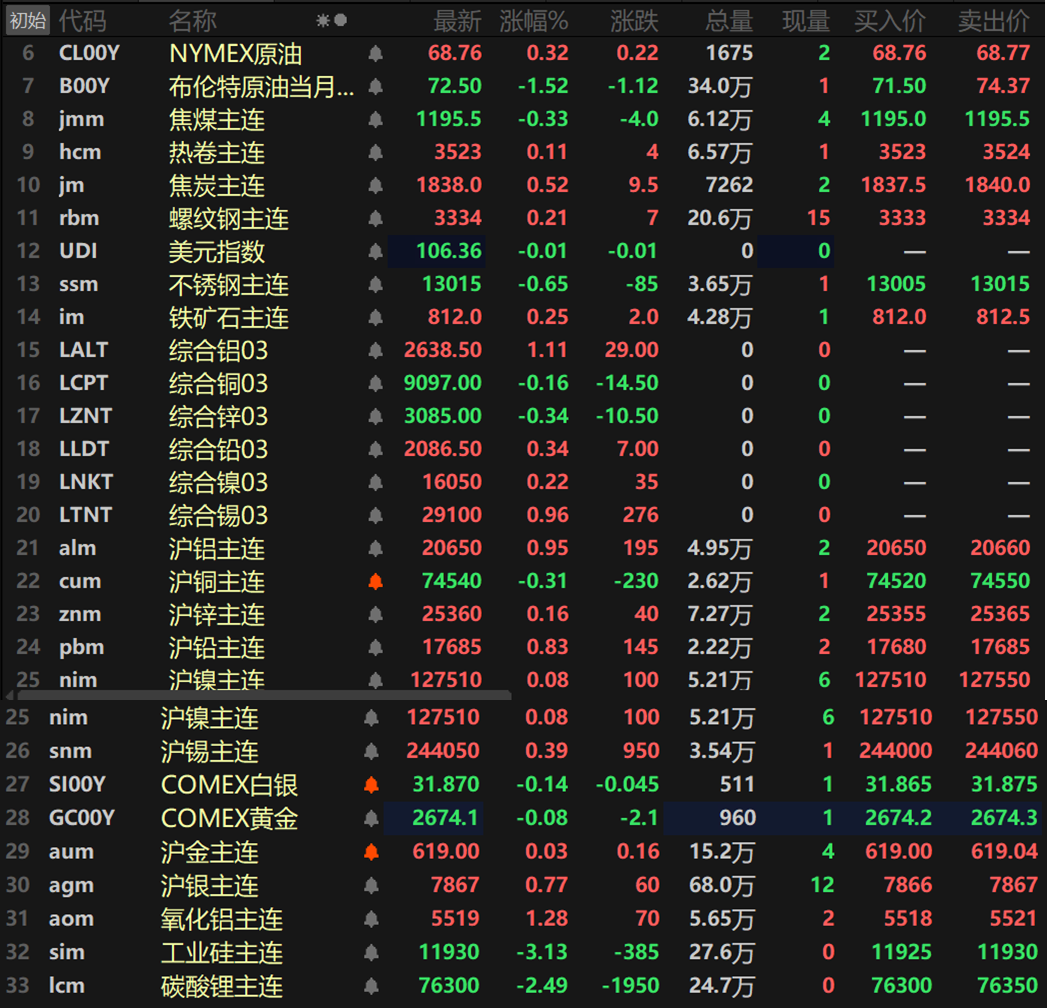Click the bell icon for NYMEX原油

click(376, 54)
